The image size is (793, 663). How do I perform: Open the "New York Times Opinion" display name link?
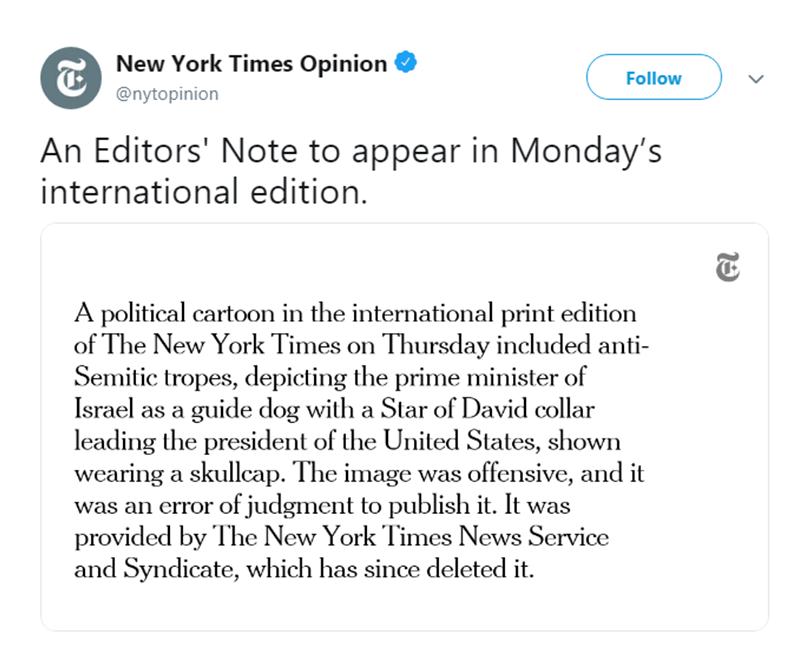251,64
